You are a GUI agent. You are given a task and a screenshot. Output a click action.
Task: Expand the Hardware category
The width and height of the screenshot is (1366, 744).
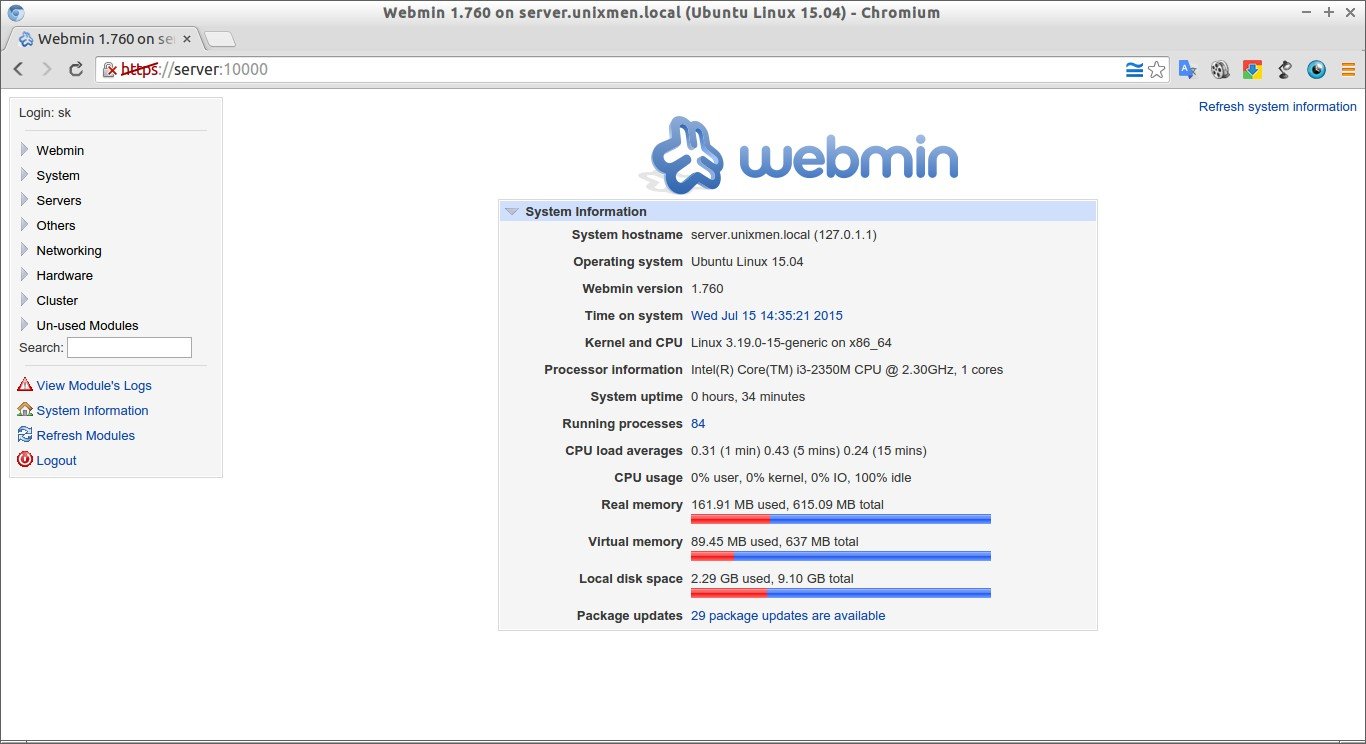click(x=25, y=275)
